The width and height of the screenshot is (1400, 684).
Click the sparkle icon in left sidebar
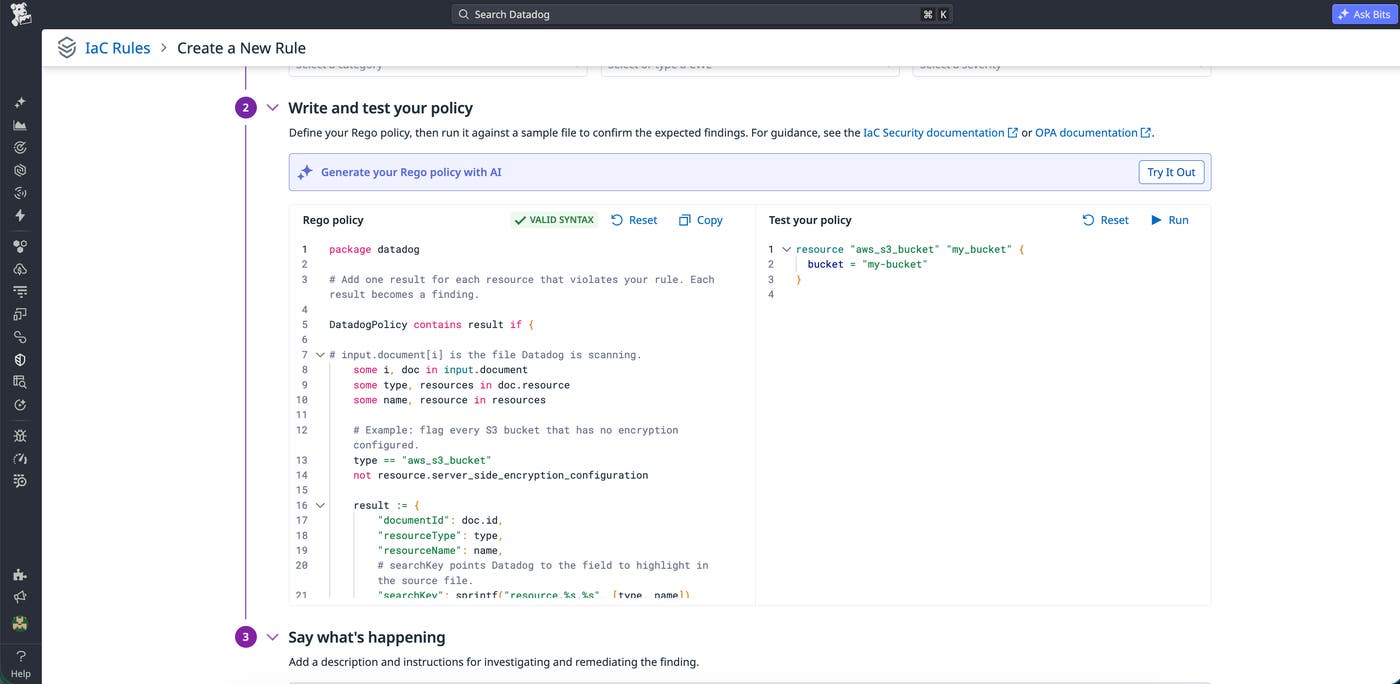[x=20, y=103]
